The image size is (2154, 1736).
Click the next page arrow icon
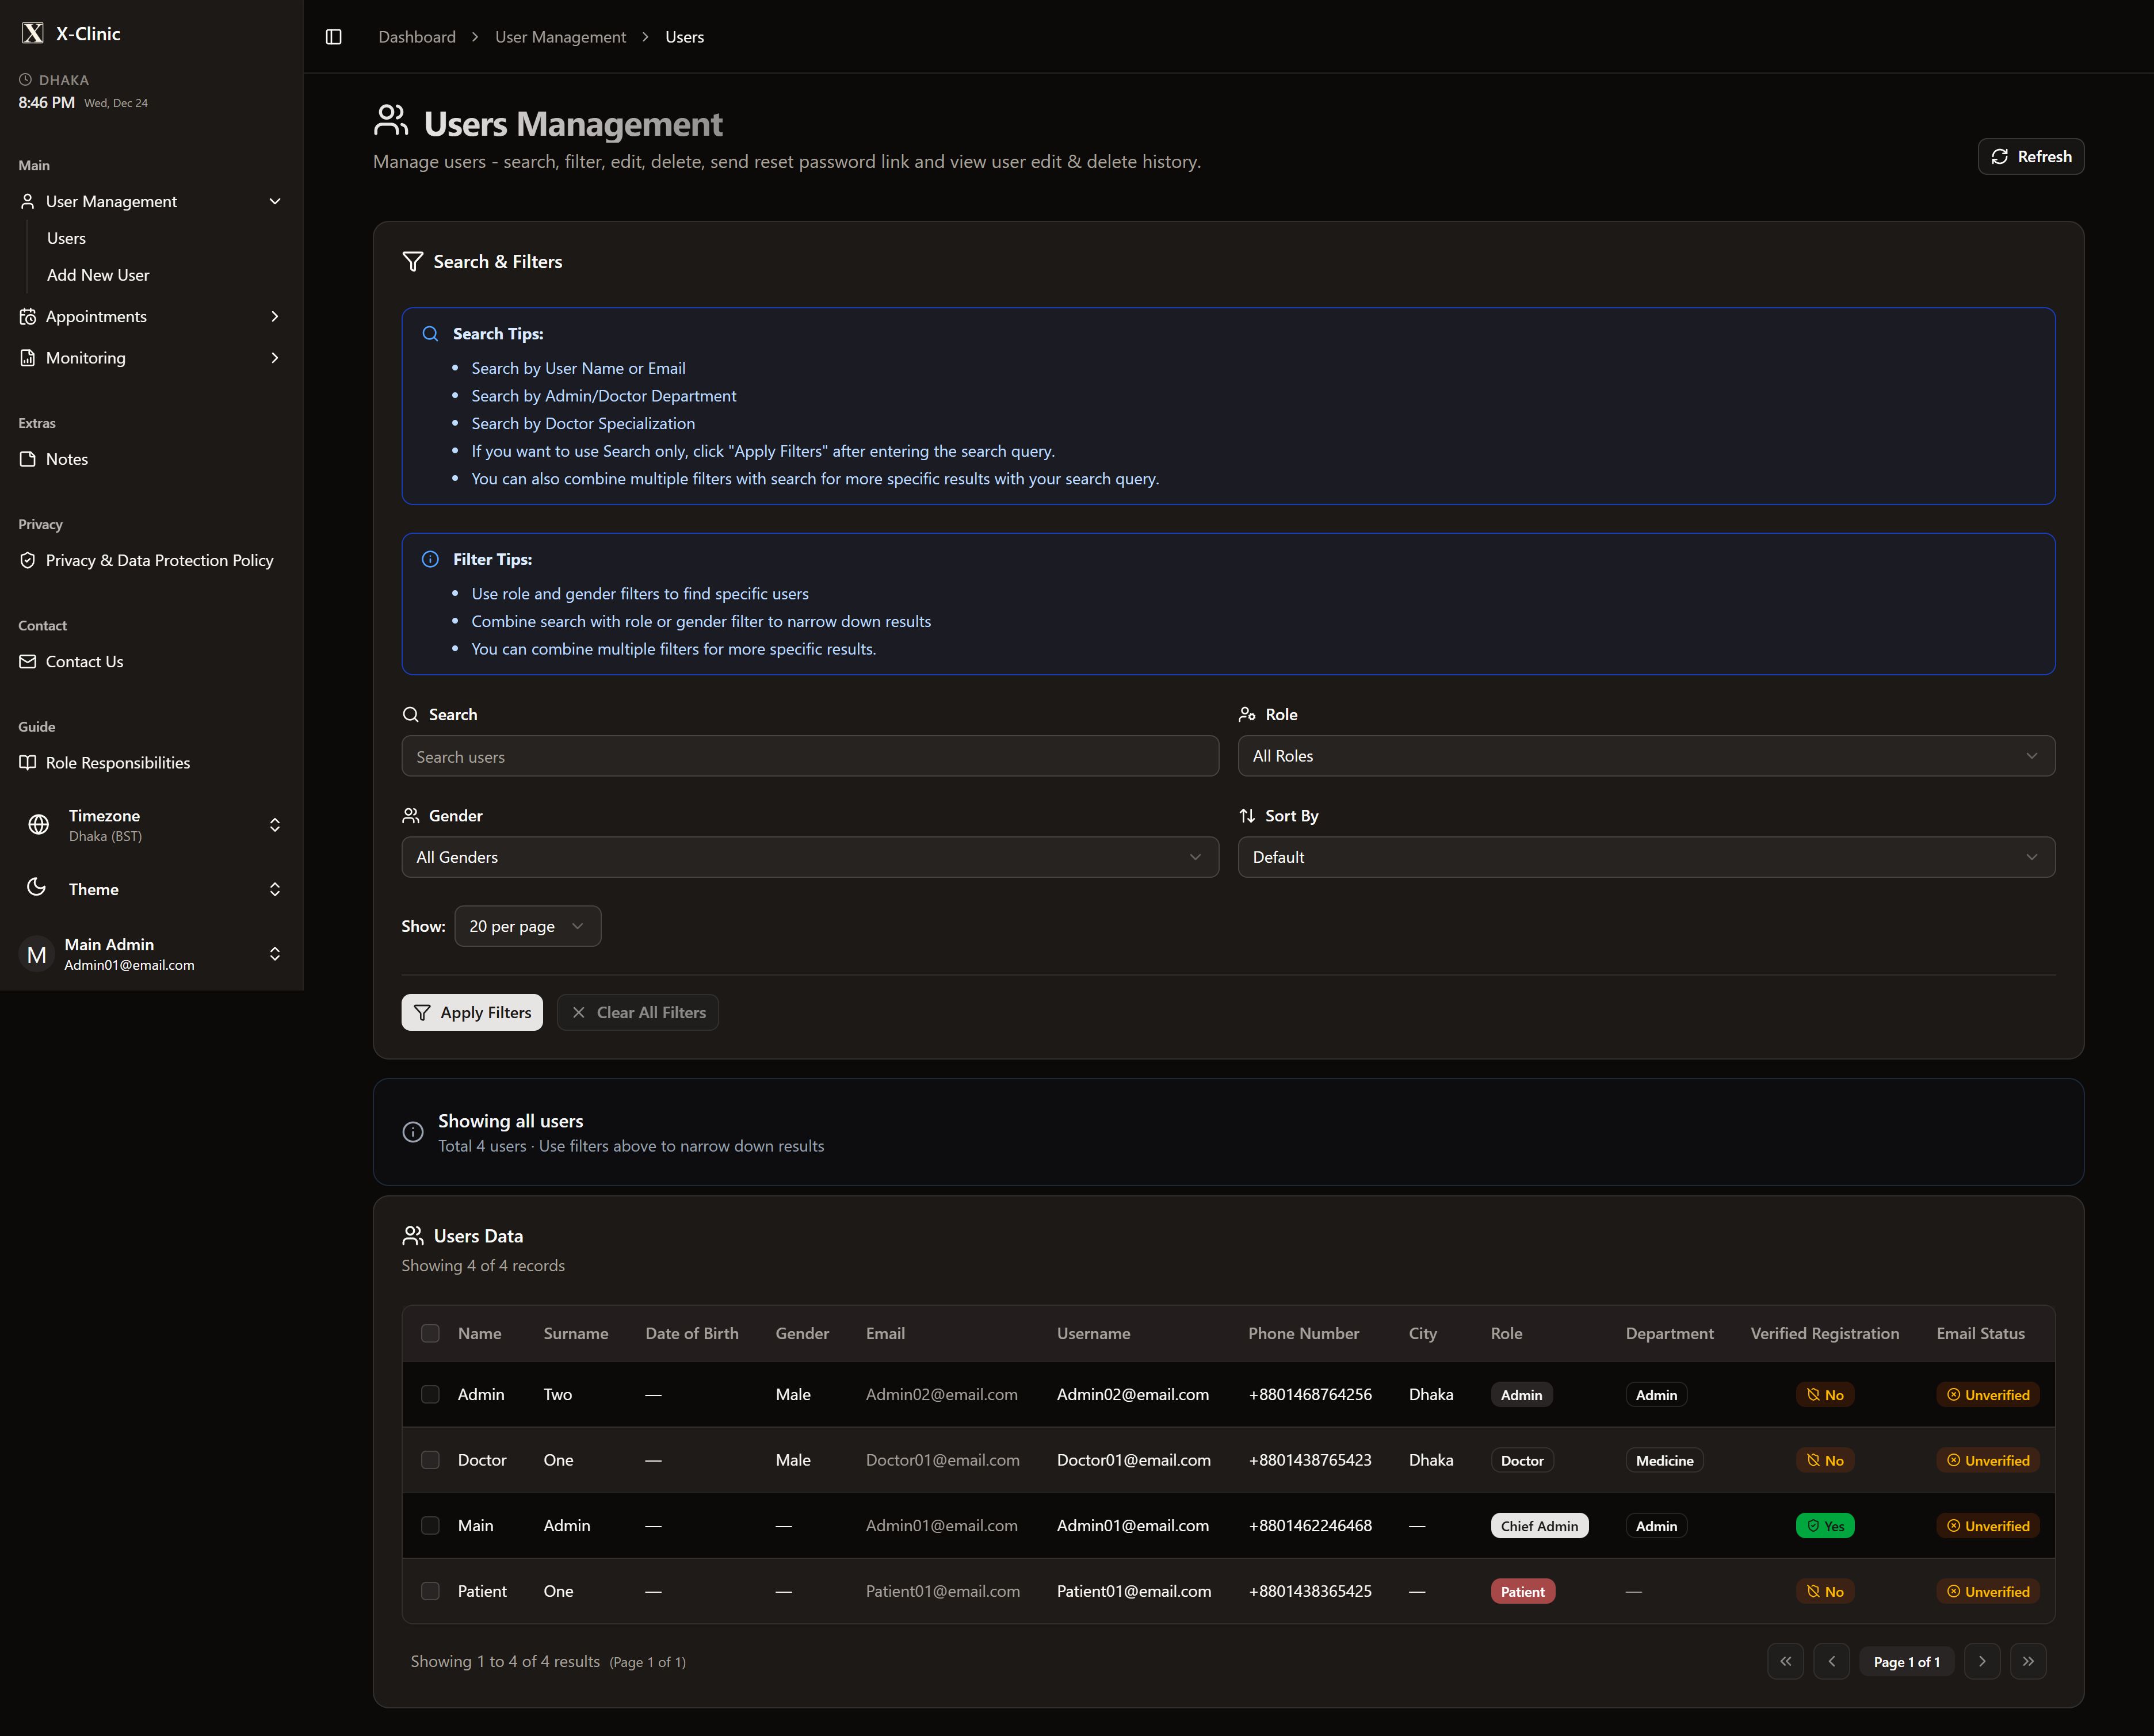click(x=1982, y=1661)
